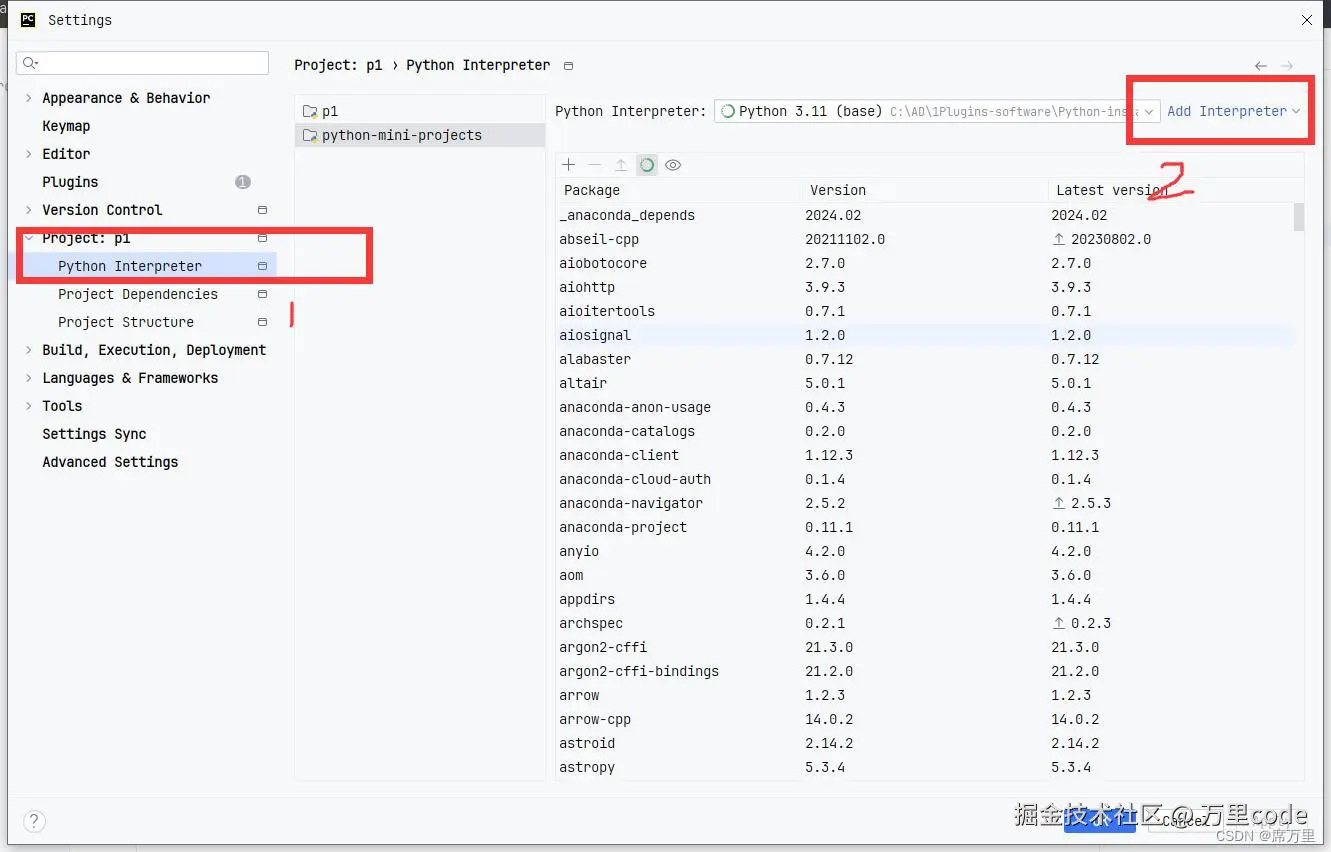Image resolution: width=1331 pixels, height=852 pixels.
Task: Expand the Version Control section
Action: tap(28, 210)
